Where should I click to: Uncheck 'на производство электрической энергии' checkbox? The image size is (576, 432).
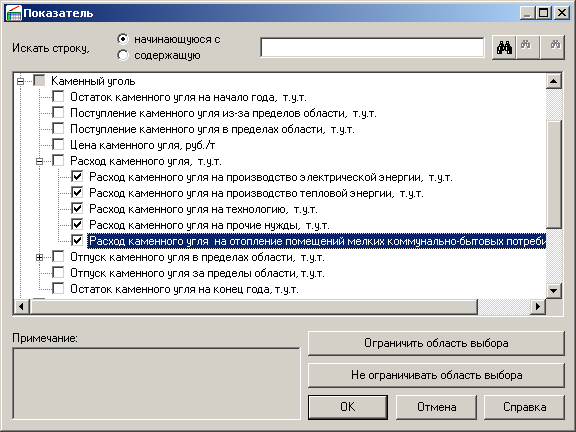[x=77, y=177]
